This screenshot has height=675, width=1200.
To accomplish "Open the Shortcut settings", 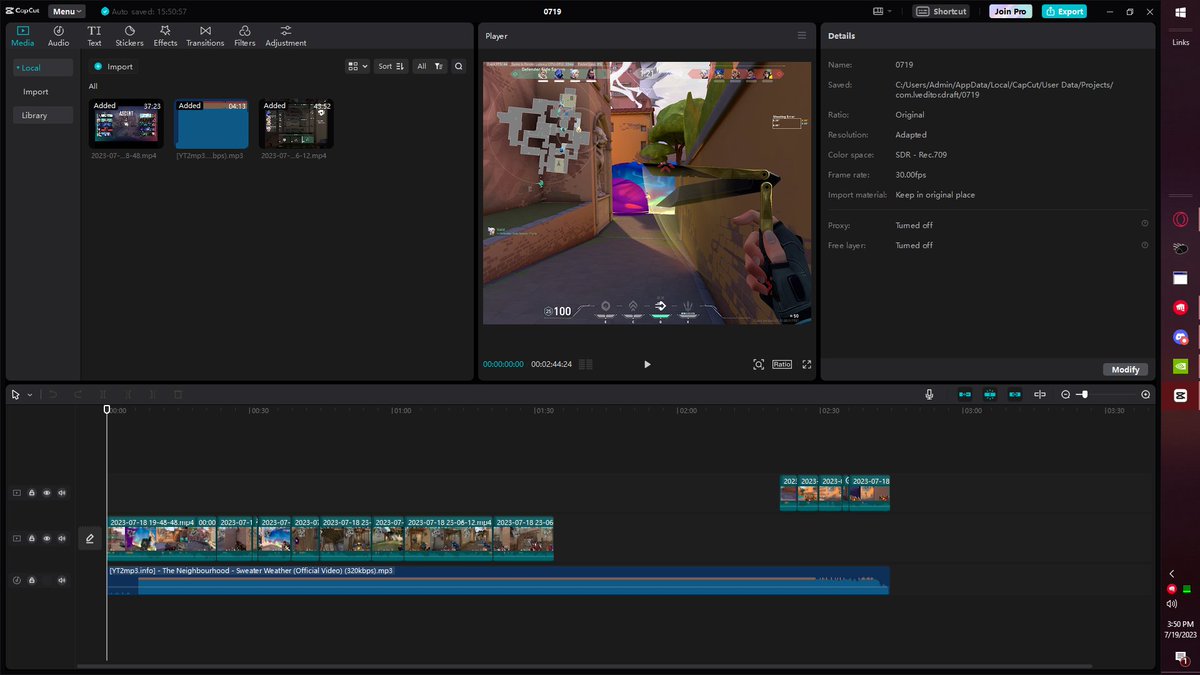I will (x=942, y=11).
